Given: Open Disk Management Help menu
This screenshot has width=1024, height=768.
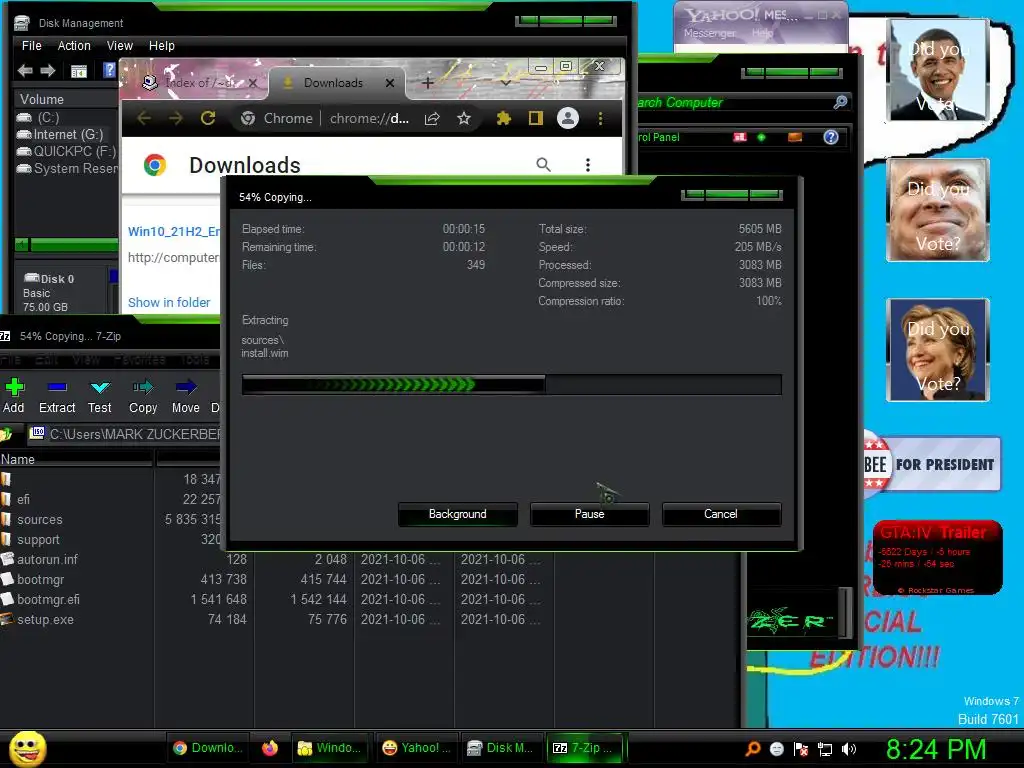Looking at the screenshot, I should 161,46.
